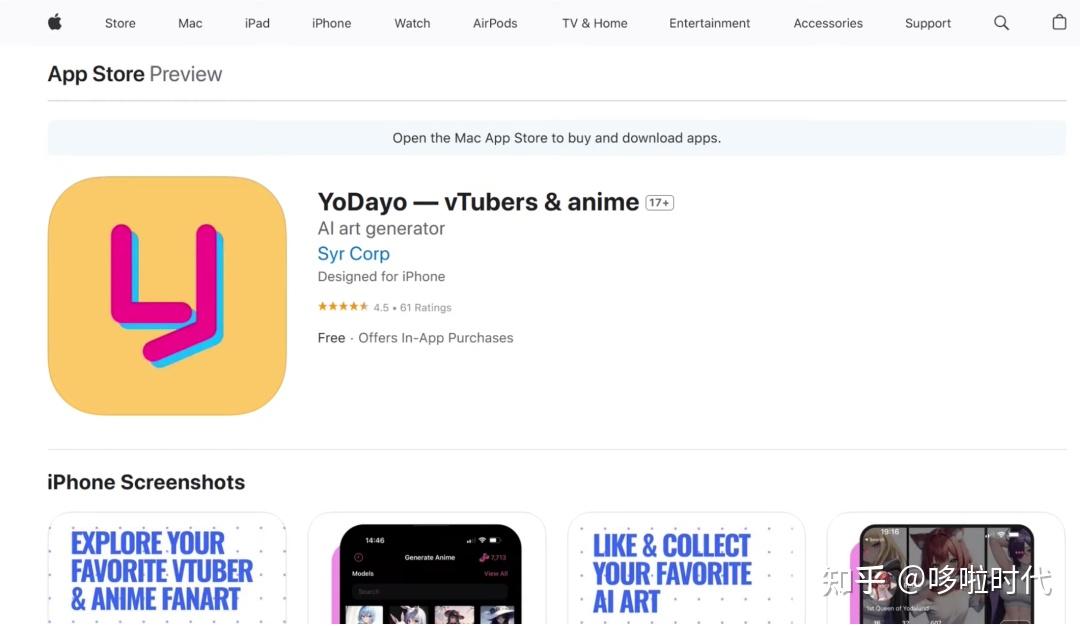Open the Store menu item
Viewport: 1080px width, 626px height.
(x=120, y=23)
